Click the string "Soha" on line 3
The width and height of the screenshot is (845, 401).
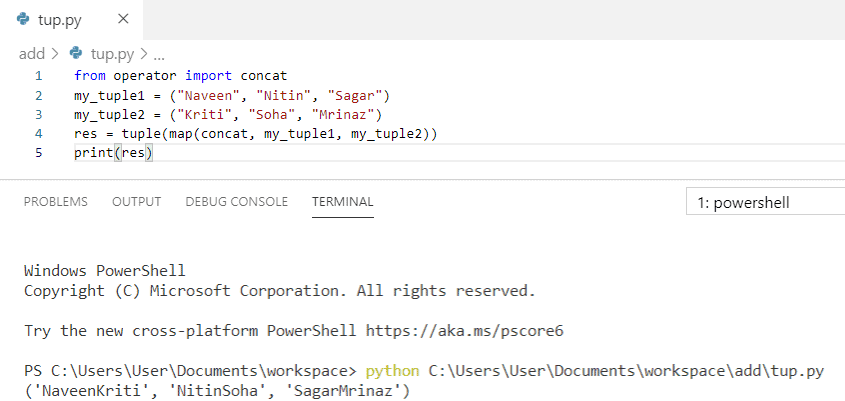click(276, 115)
